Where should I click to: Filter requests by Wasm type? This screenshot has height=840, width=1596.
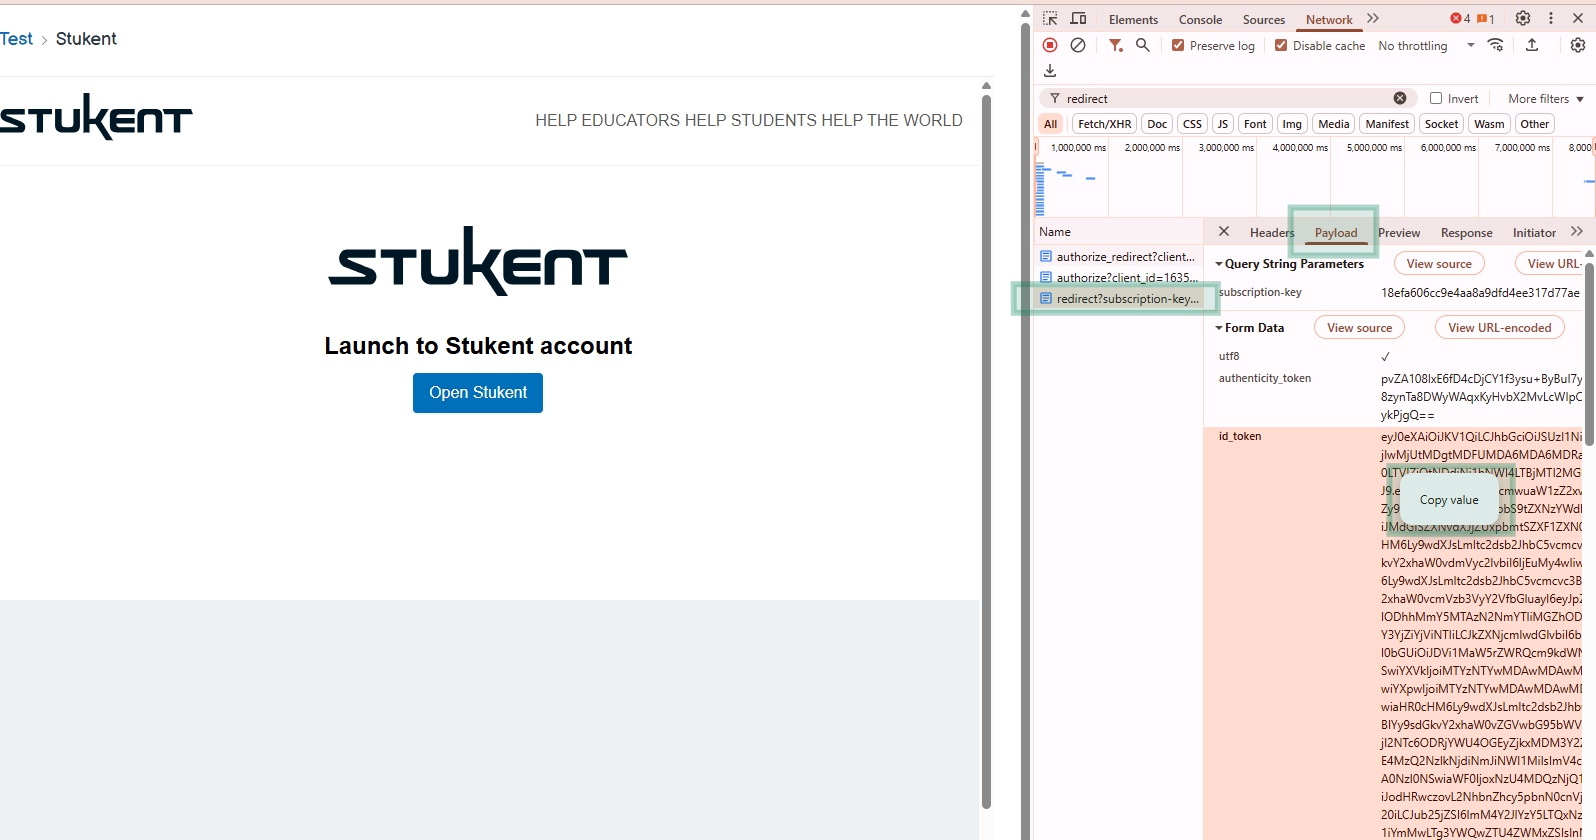point(1489,124)
